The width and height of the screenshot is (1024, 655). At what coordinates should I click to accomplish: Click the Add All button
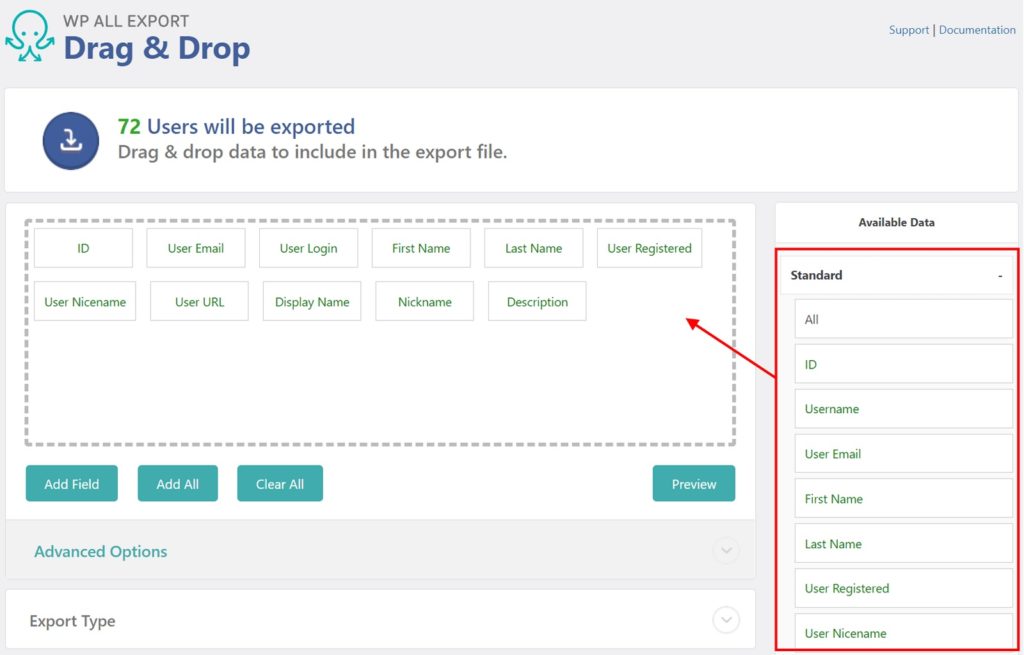(x=177, y=483)
